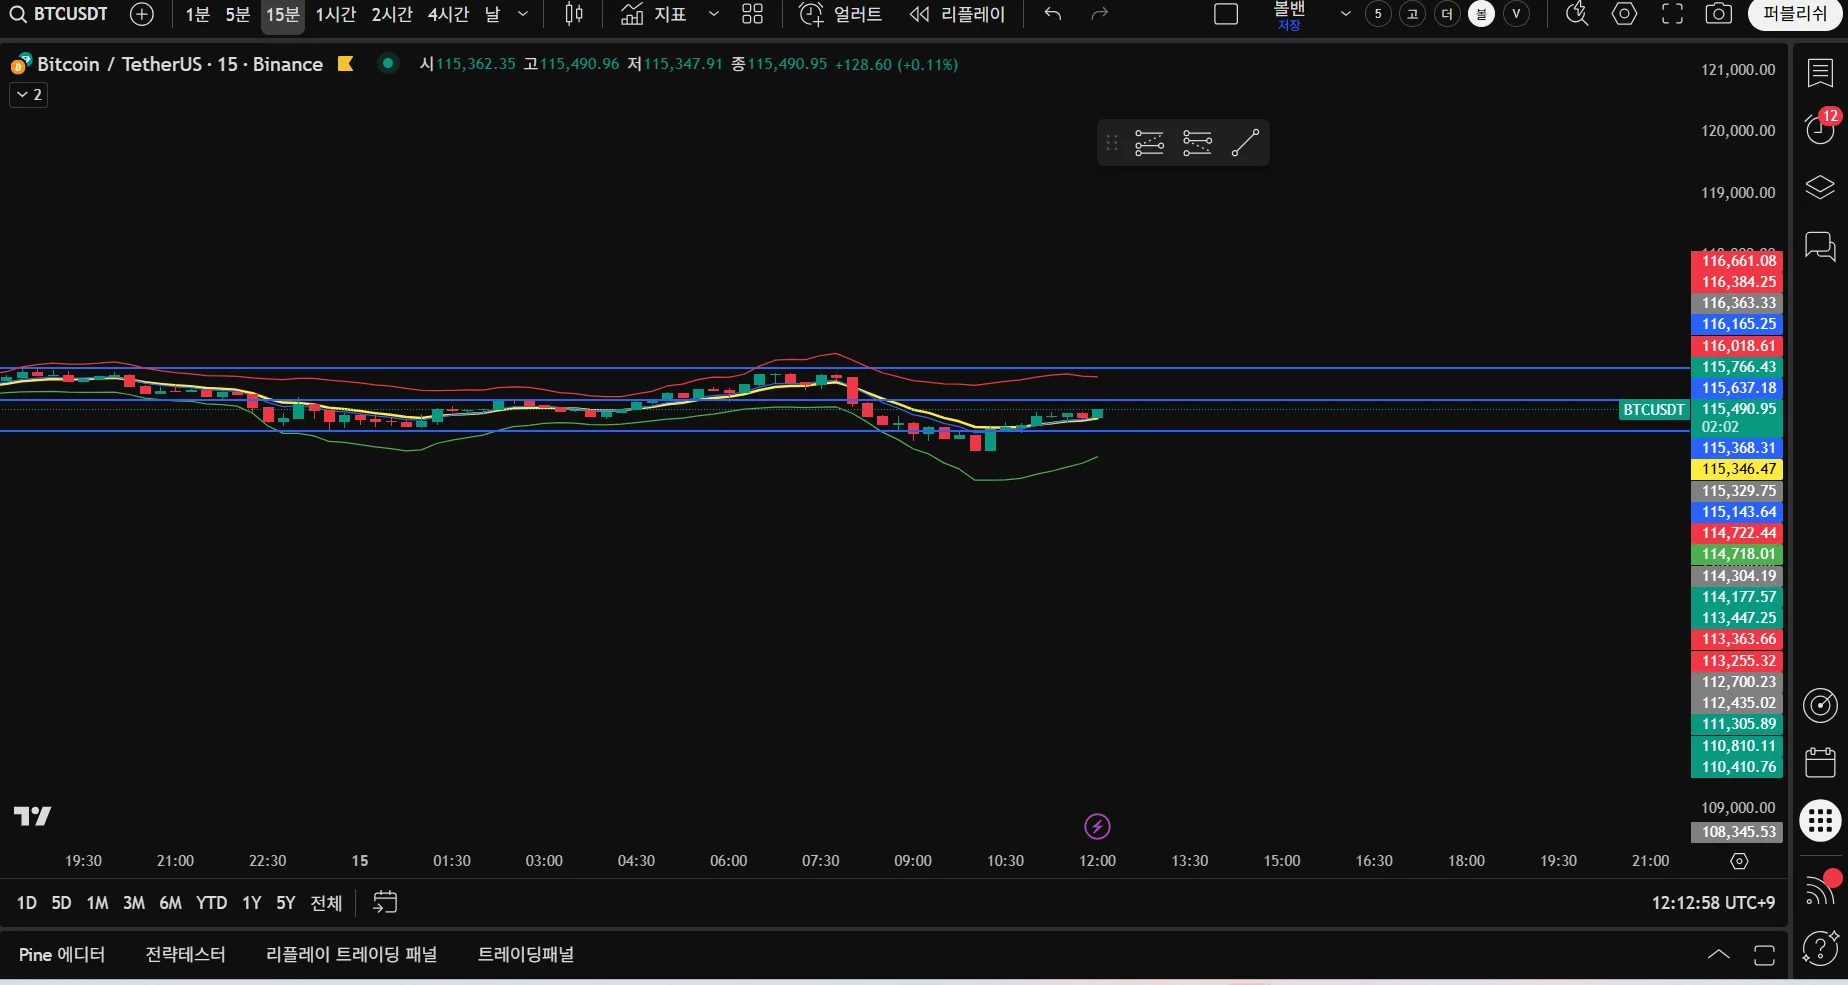Click the 퍼블리쉬 button
Screen dimensions: 1848x985
coord(1795,14)
